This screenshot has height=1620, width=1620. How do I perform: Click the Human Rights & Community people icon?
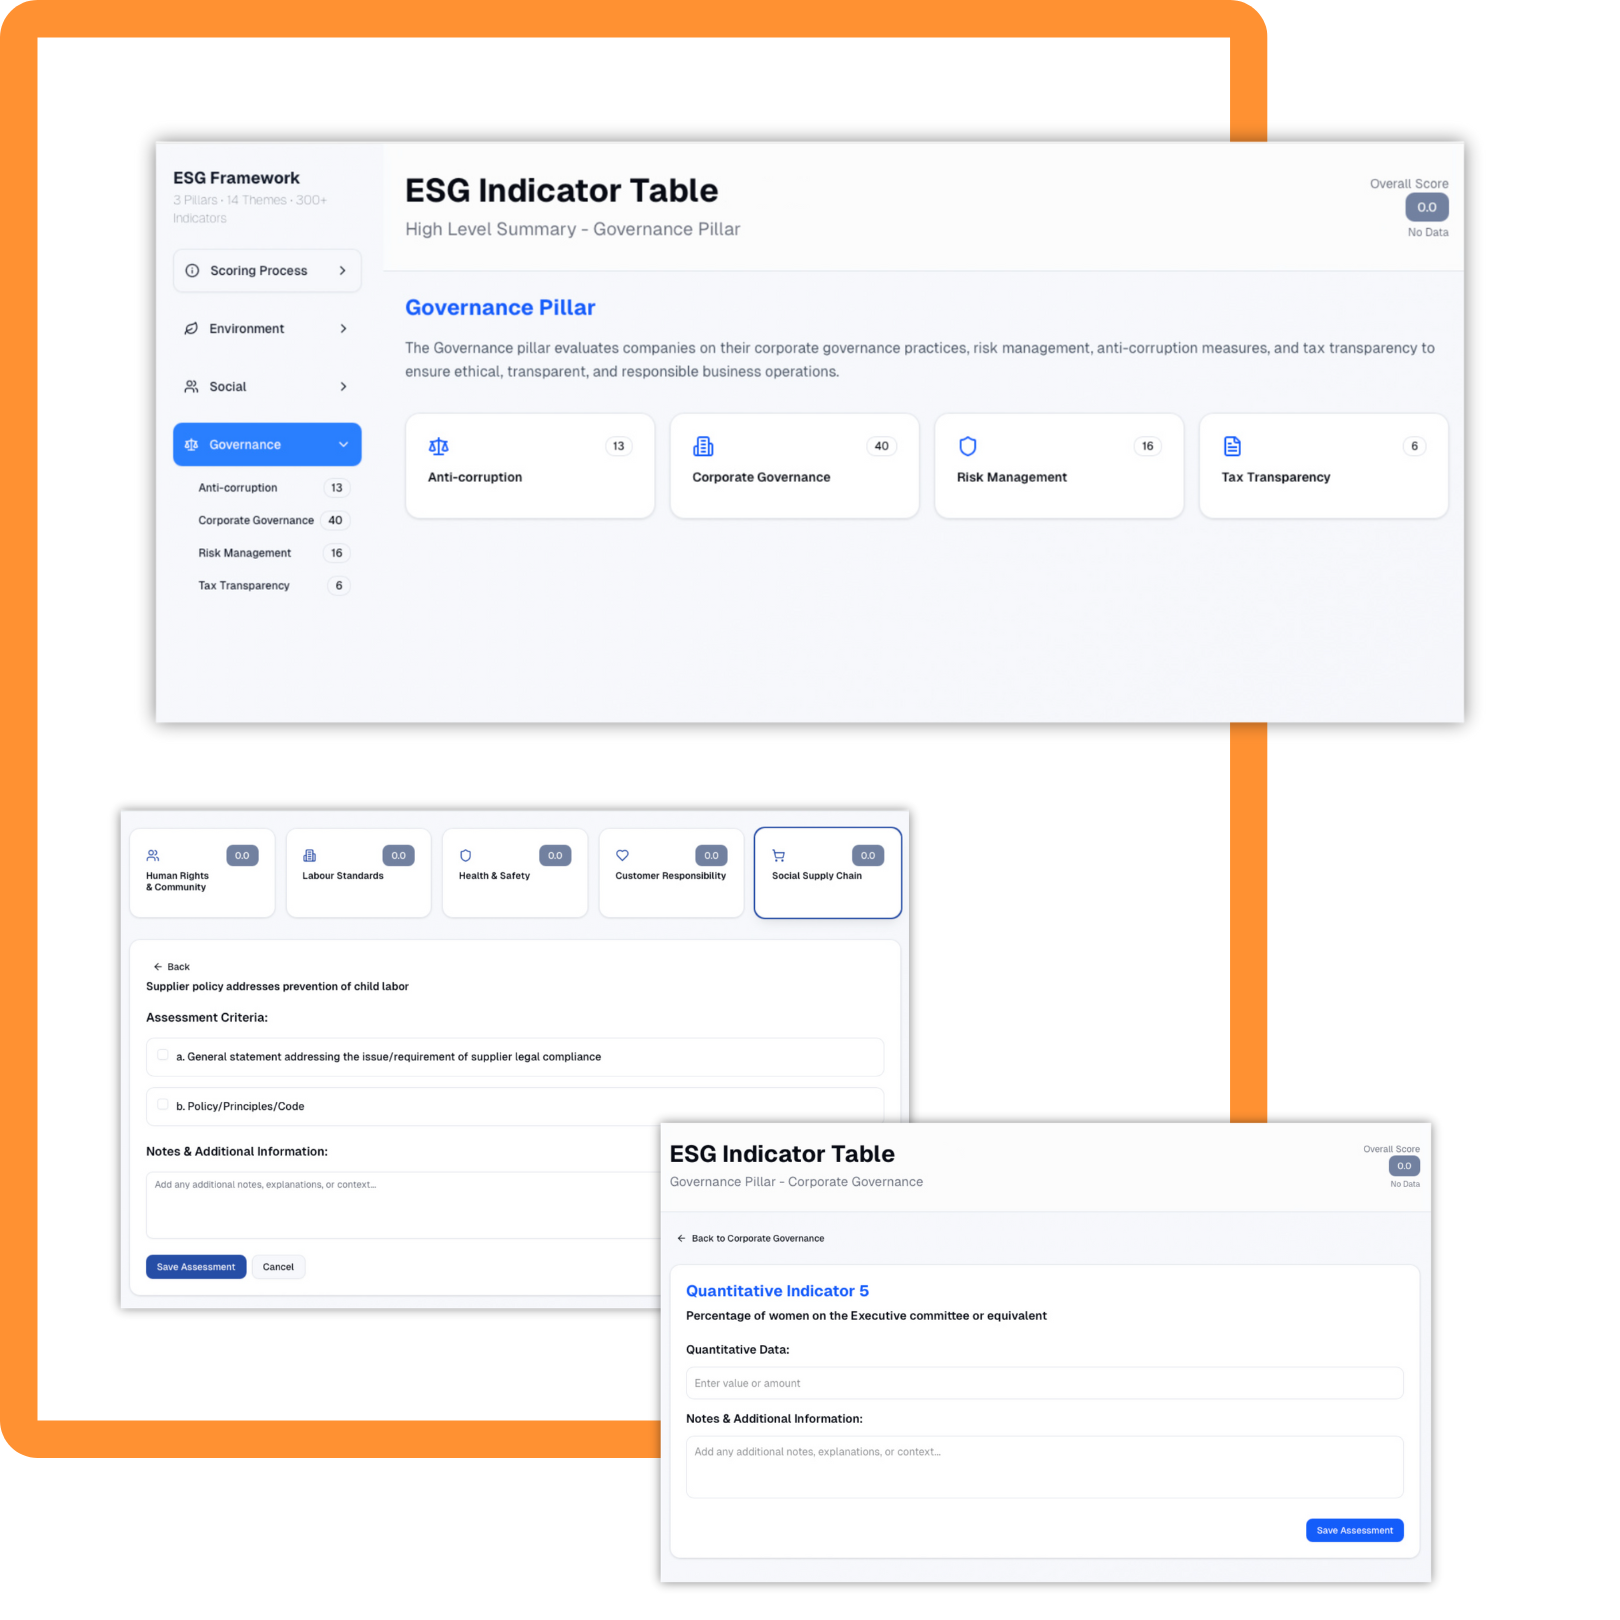(153, 856)
